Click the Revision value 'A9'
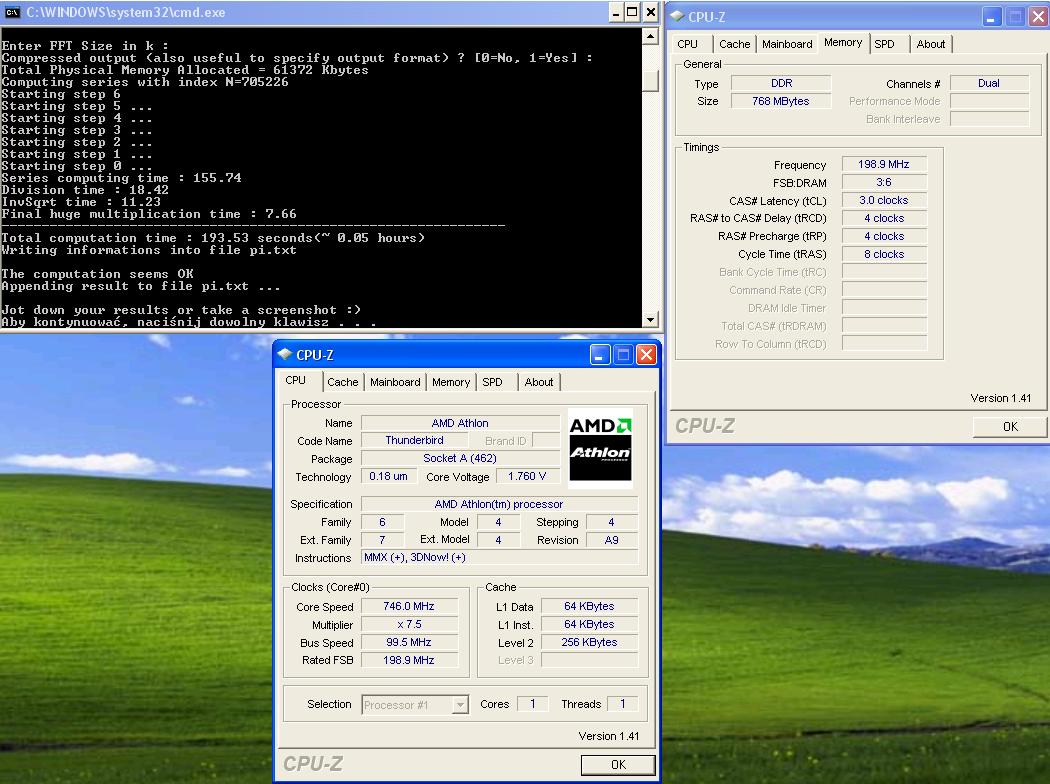Viewport: 1050px width, 784px height. click(611, 540)
